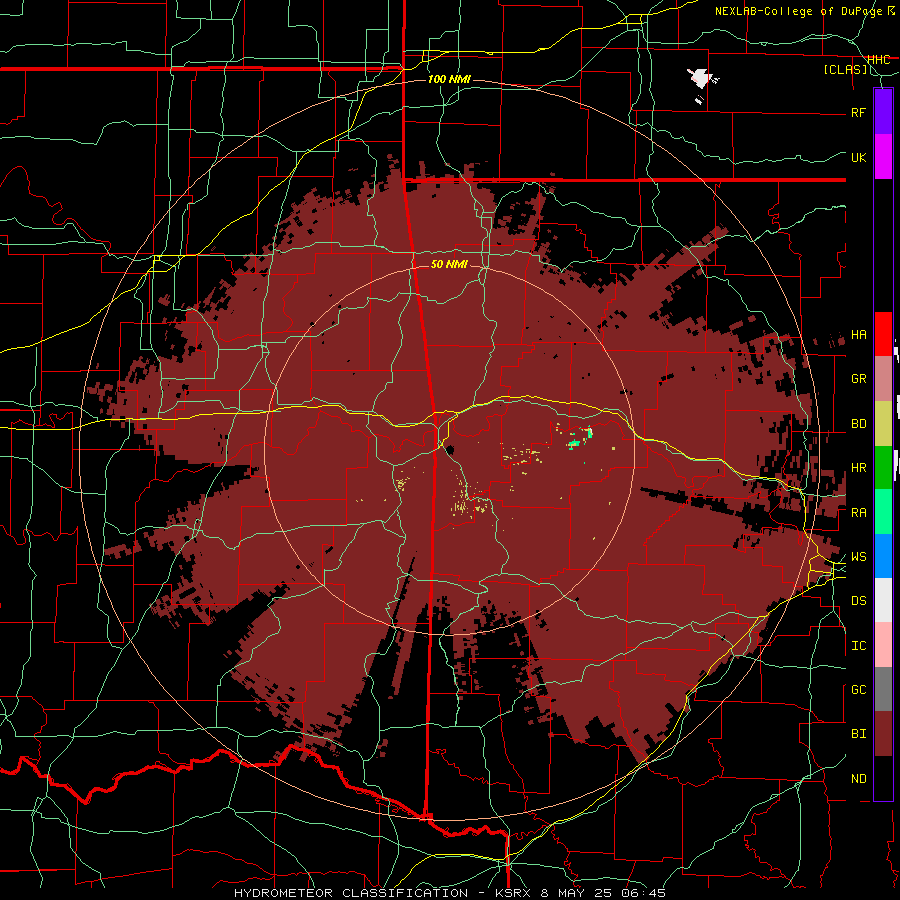Click the '[CLAS]' units label

tap(845, 69)
